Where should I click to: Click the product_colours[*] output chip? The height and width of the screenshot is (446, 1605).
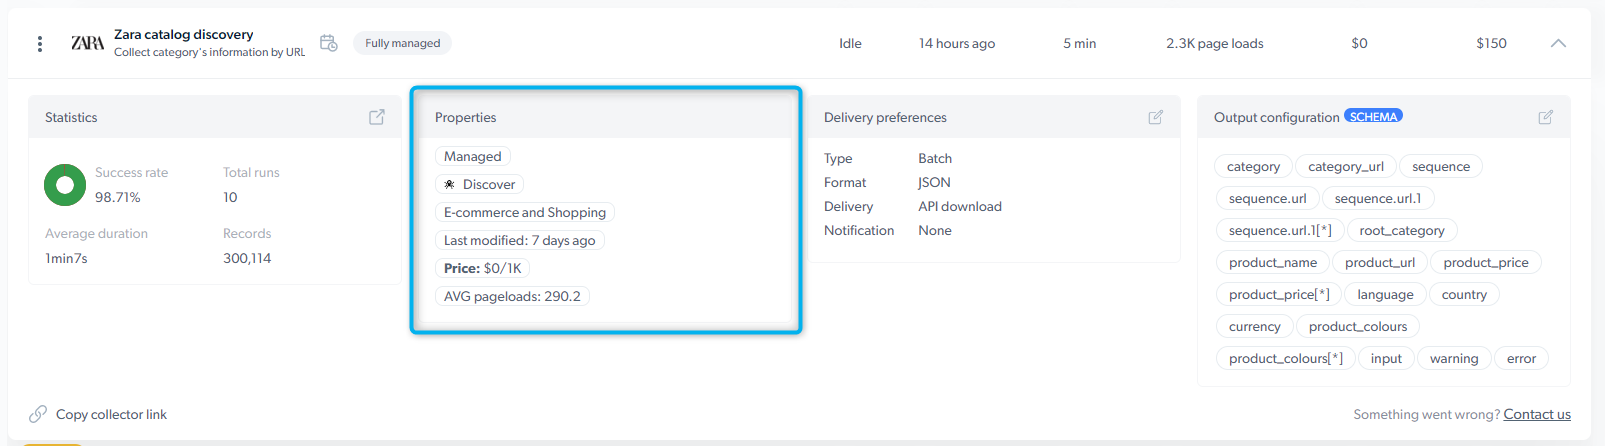point(1286,358)
